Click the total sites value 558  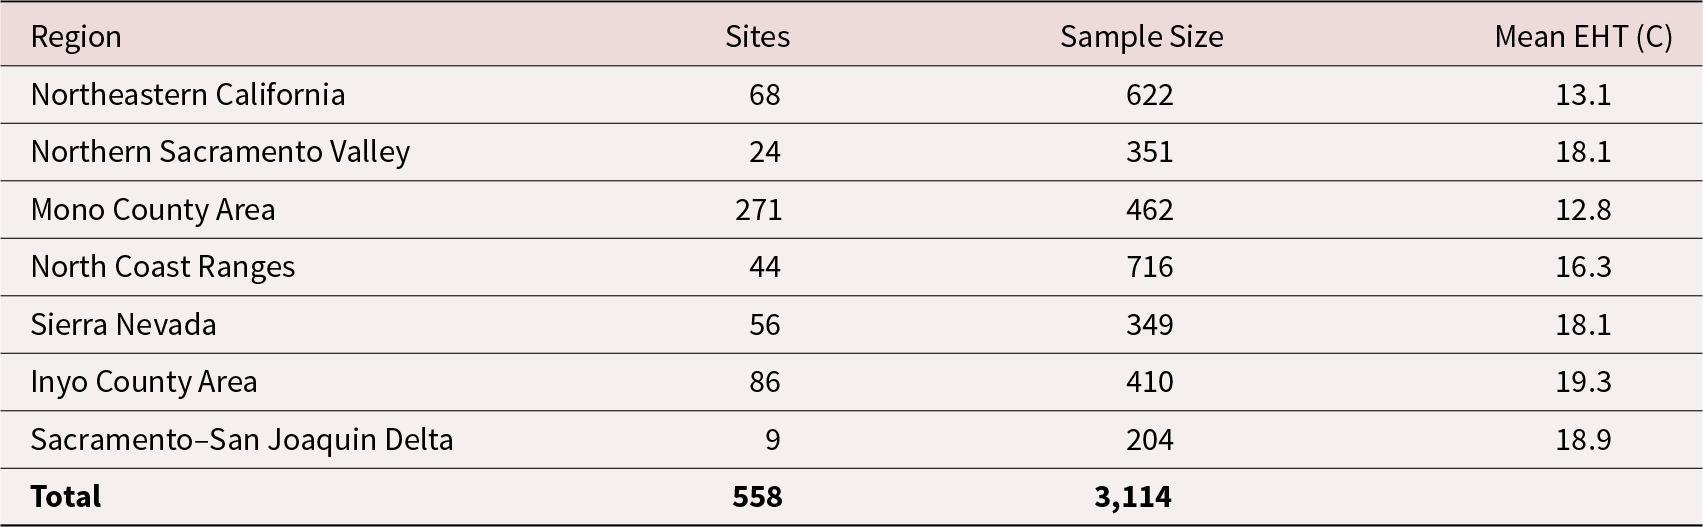click(x=757, y=497)
